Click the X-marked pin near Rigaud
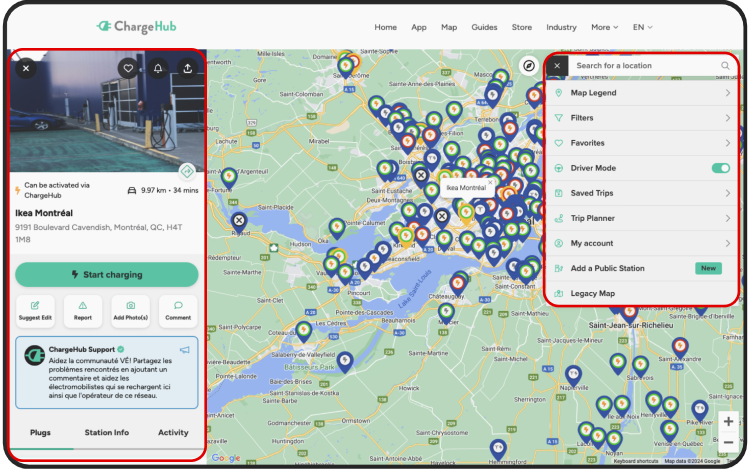The height and width of the screenshot is (469, 750). [239, 222]
